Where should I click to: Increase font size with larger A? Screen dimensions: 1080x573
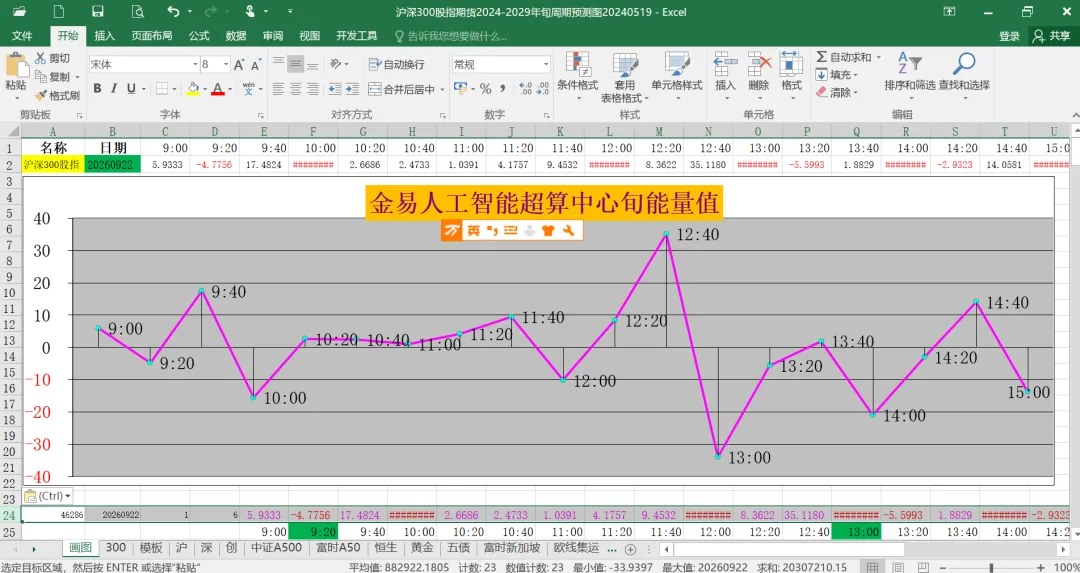coord(239,65)
